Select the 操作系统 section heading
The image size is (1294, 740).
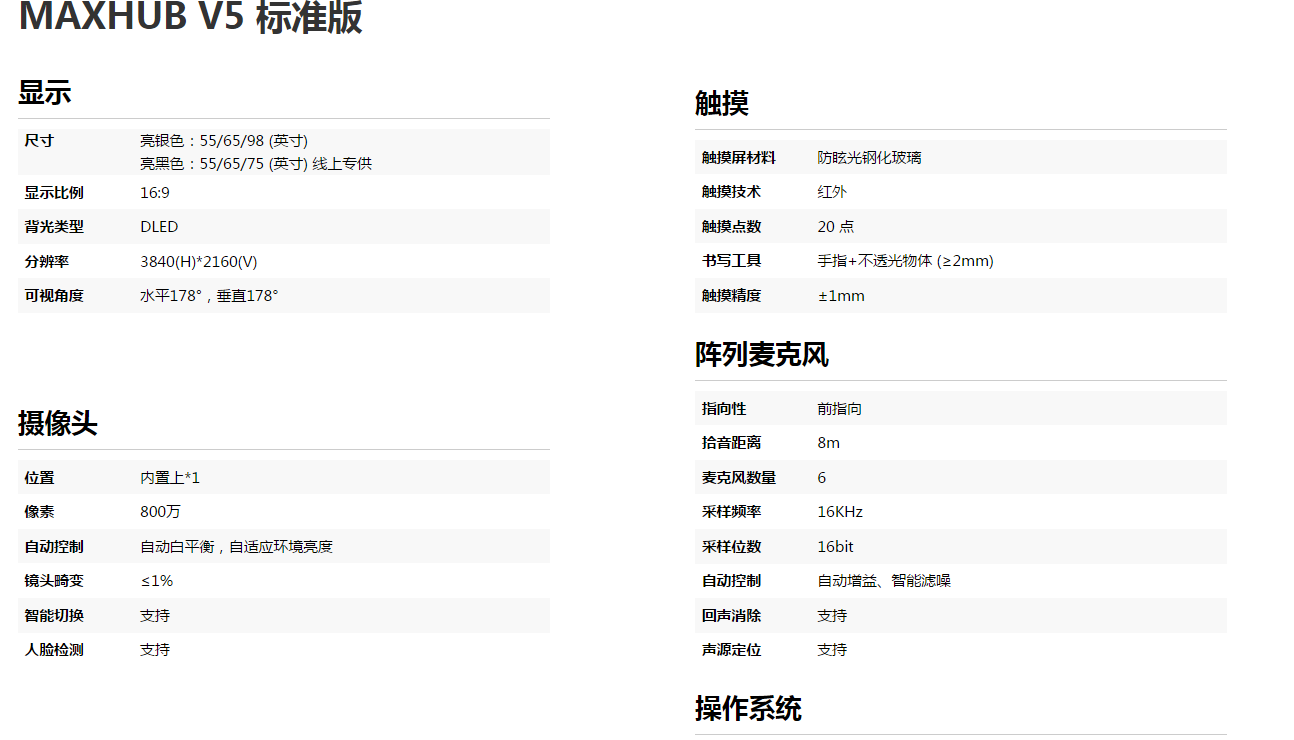coord(748,708)
